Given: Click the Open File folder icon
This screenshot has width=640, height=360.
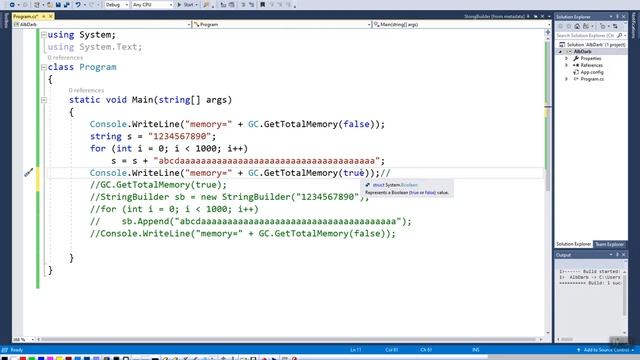Looking at the screenshot, I should pos(49,5).
